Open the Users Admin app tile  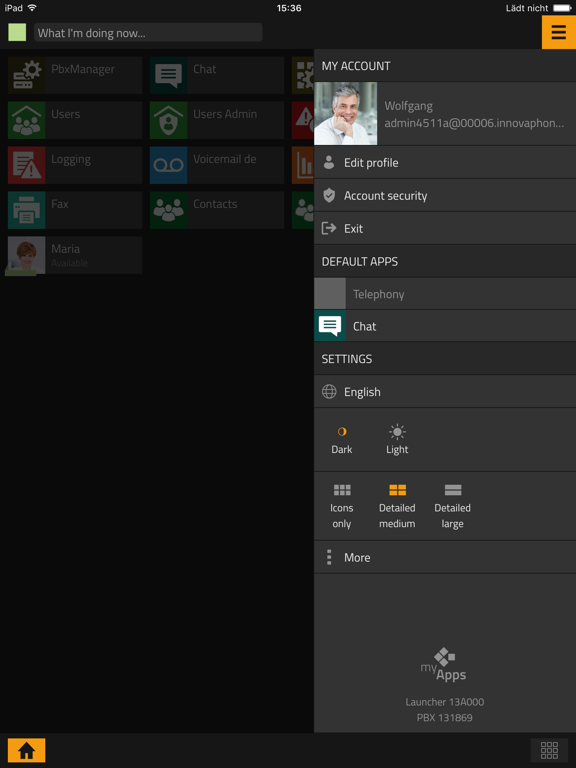click(217, 120)
